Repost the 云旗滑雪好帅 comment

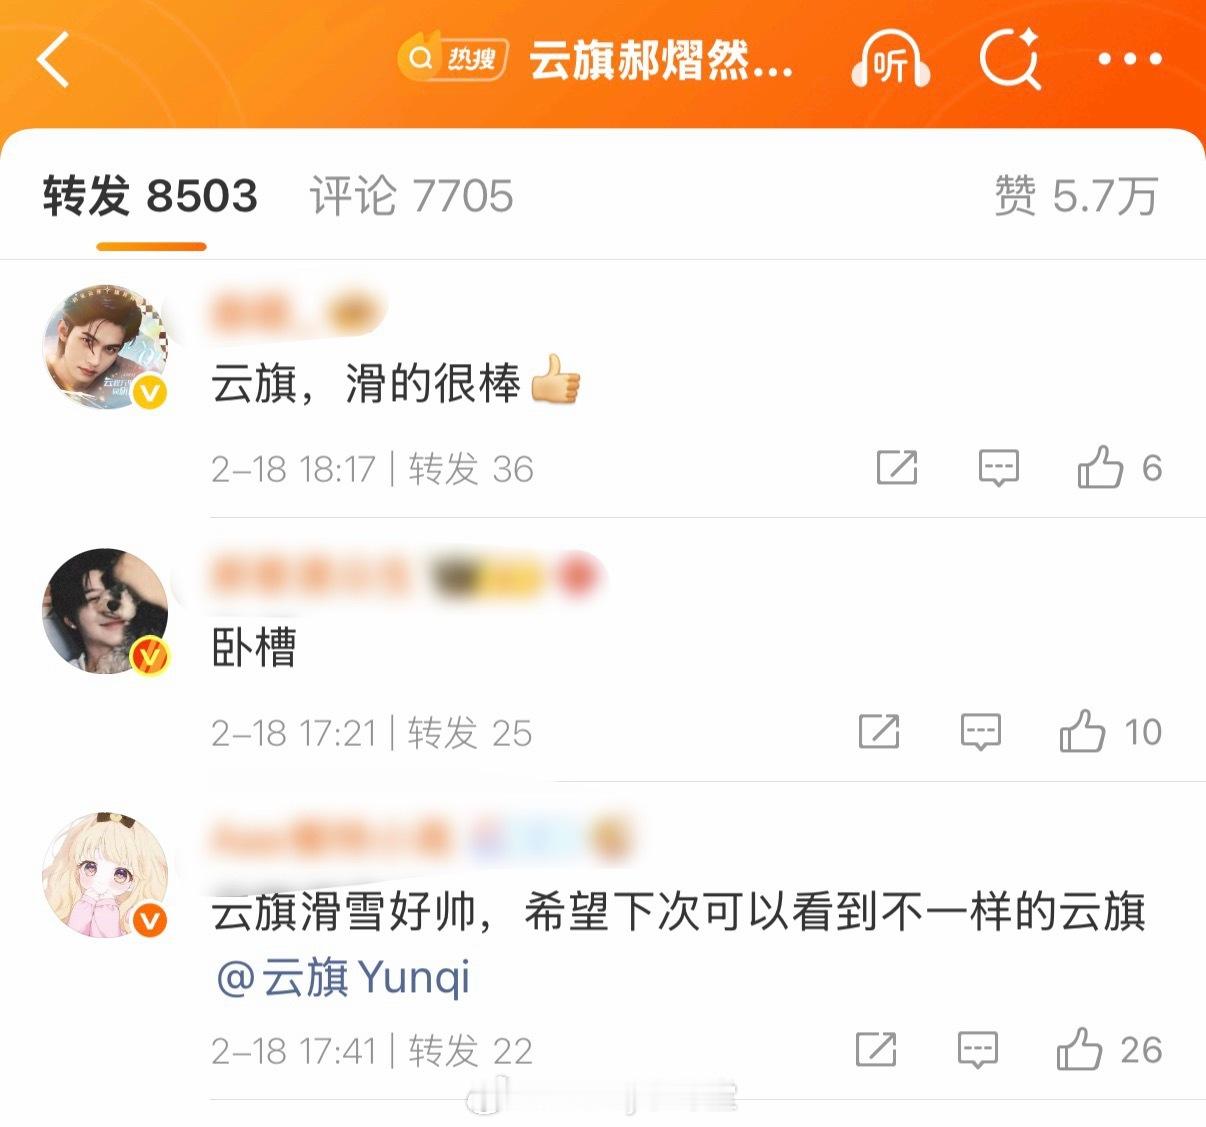click(x=876, y=1050)
